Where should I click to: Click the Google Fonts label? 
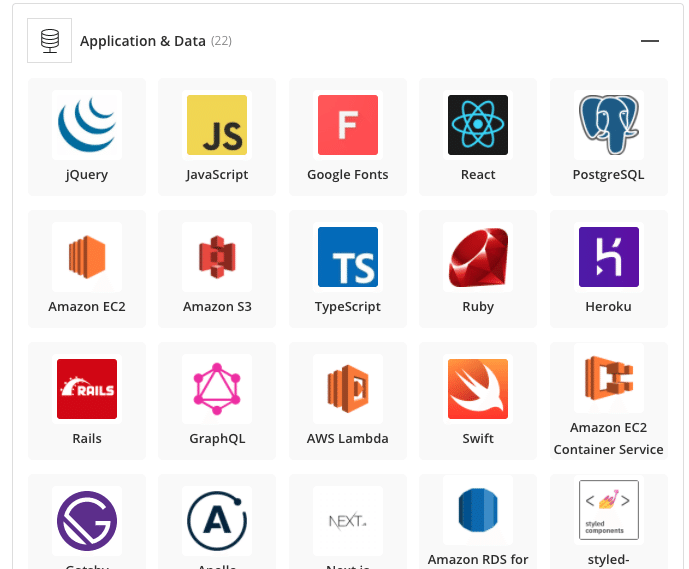(348, 175)
